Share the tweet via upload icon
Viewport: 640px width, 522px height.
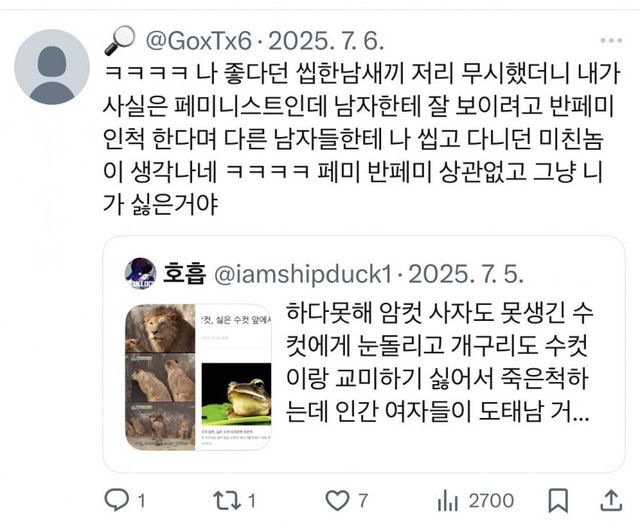(611, 500)
